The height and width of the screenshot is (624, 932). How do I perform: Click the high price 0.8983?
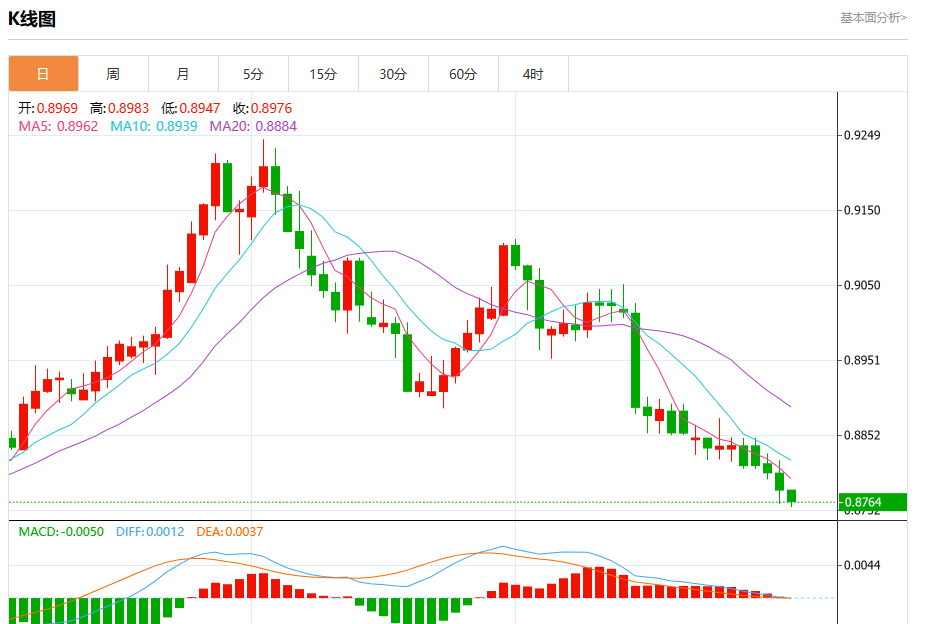pos(128,108)
